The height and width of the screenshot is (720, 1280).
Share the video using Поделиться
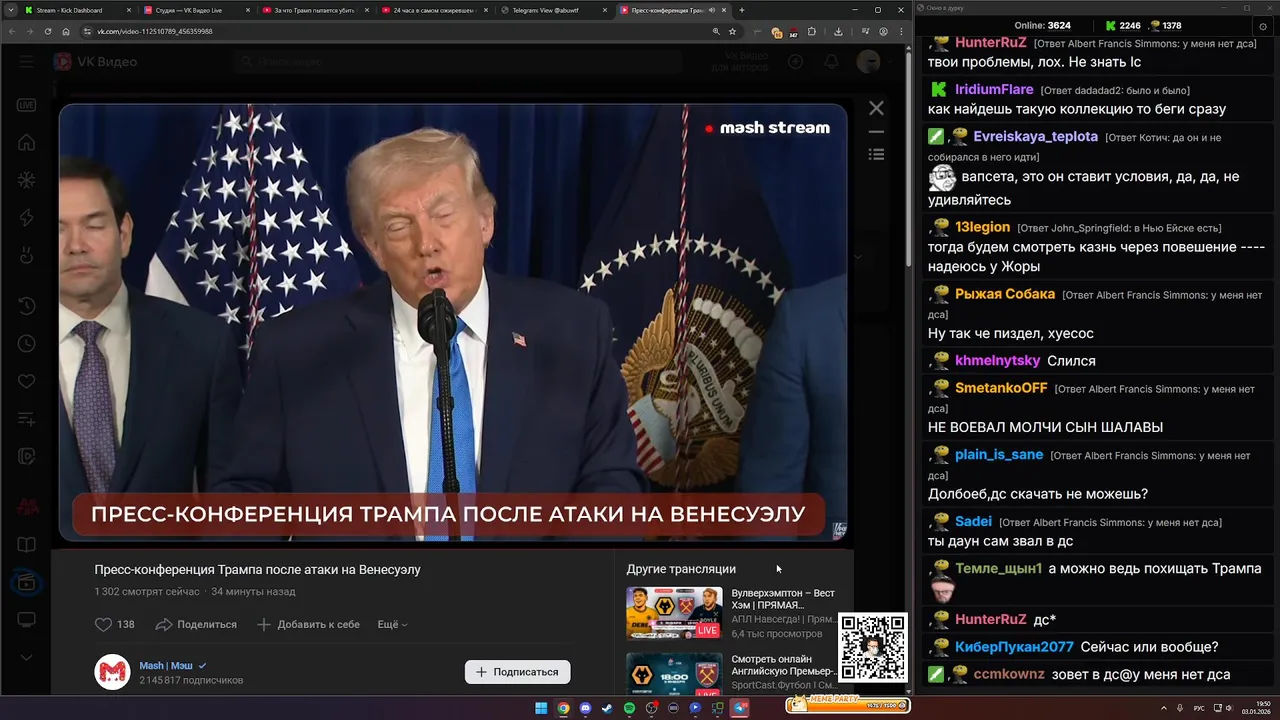coord(196,624)
